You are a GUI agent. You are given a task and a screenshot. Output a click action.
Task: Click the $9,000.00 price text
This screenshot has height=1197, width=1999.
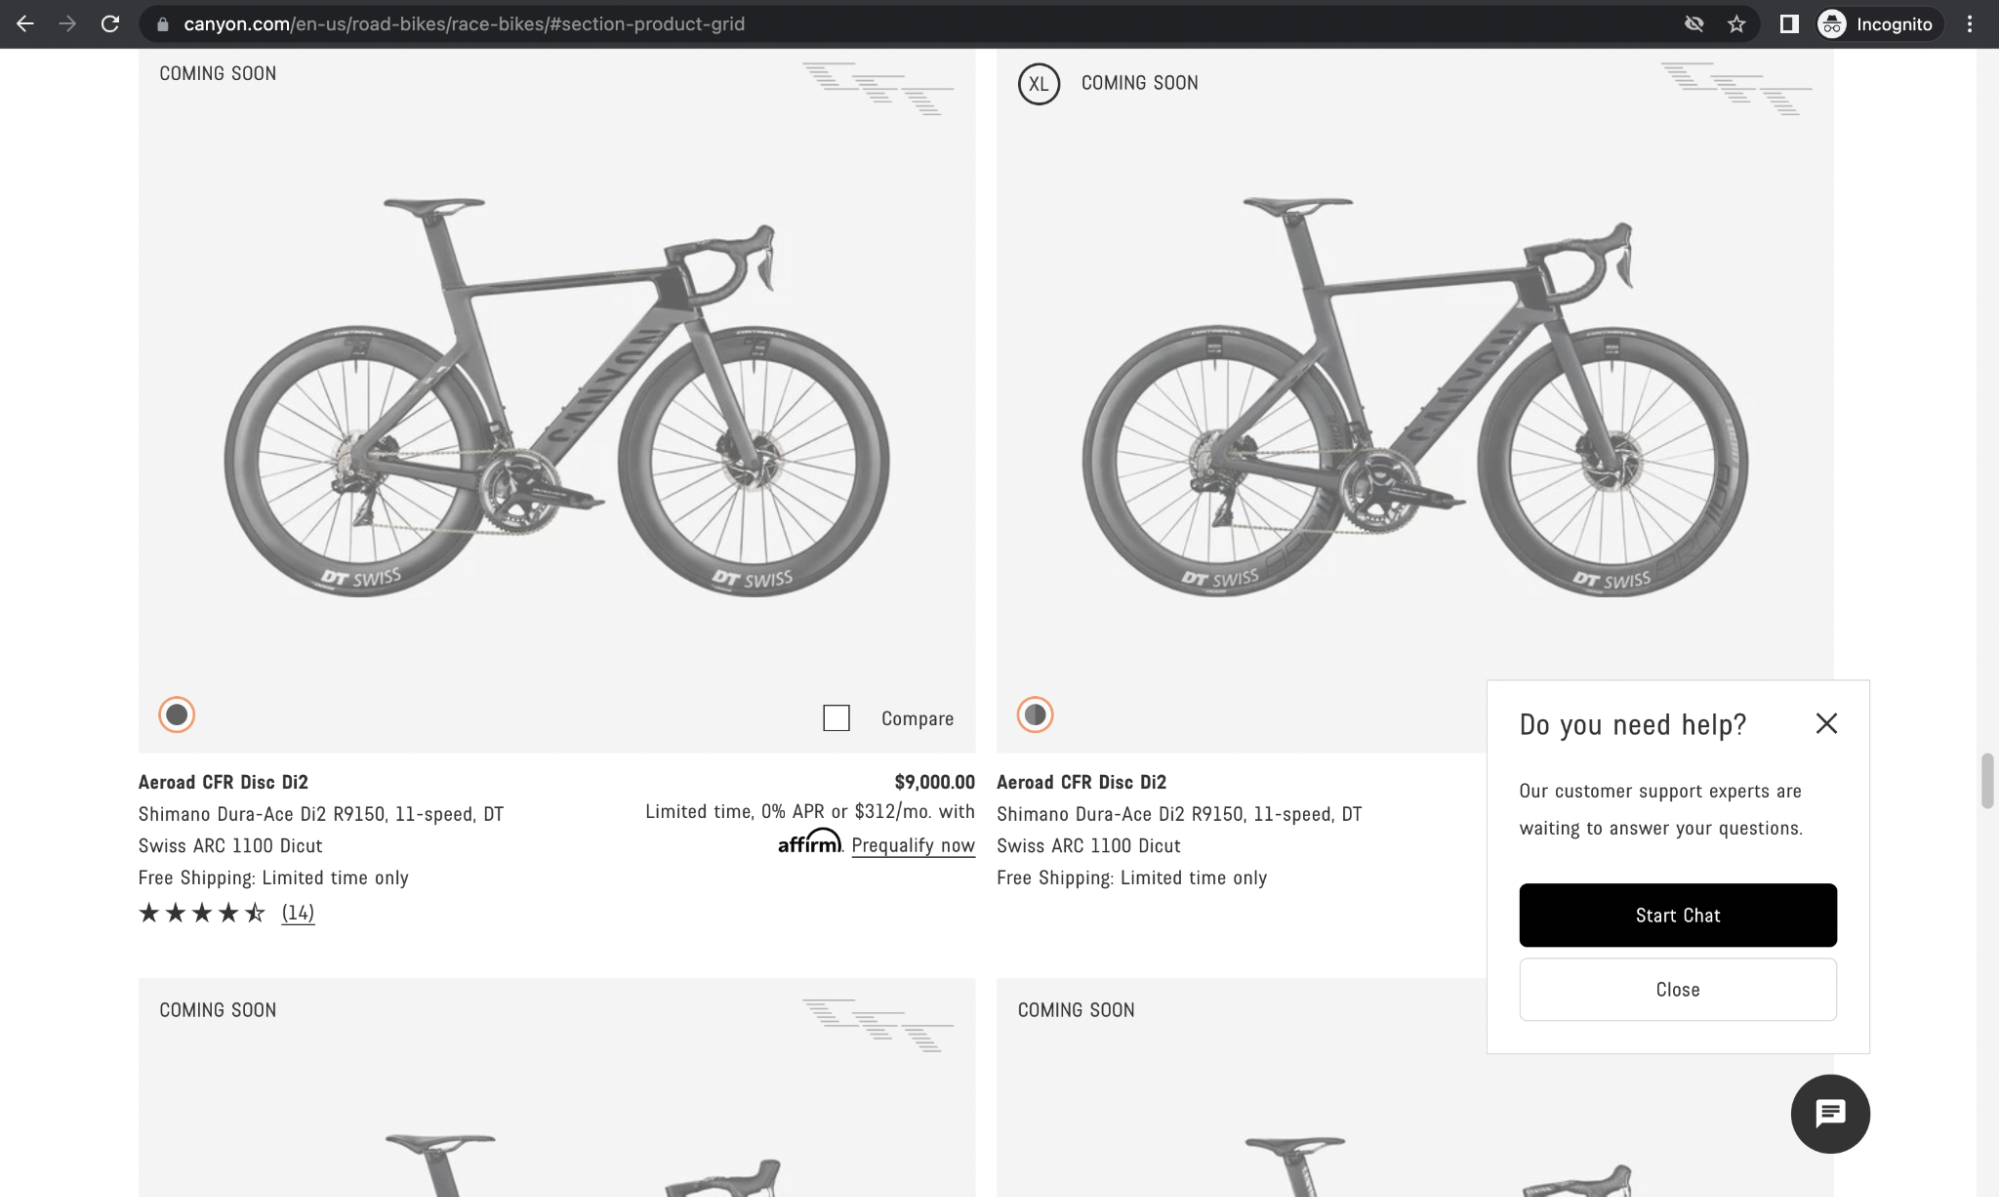point(934,782)
